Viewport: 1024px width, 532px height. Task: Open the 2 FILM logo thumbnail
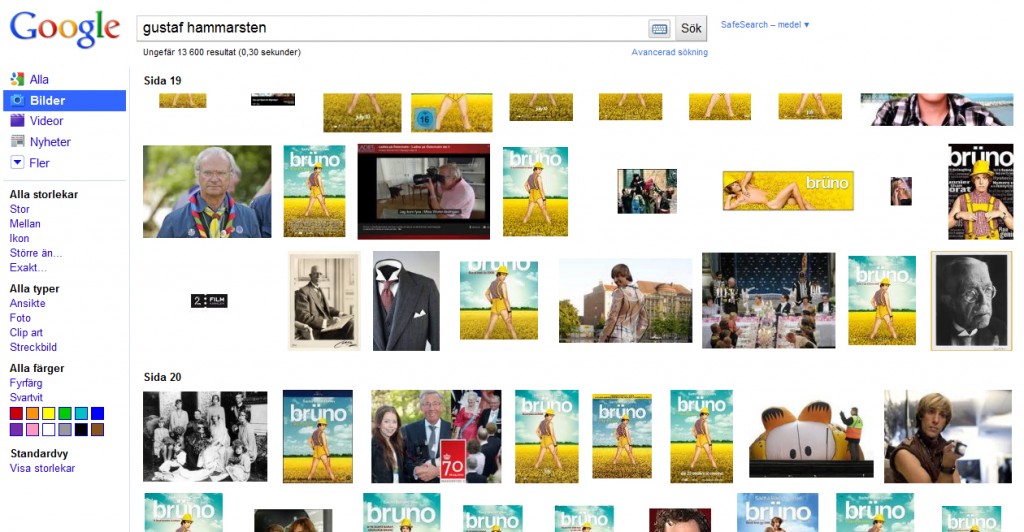[209, 301]
